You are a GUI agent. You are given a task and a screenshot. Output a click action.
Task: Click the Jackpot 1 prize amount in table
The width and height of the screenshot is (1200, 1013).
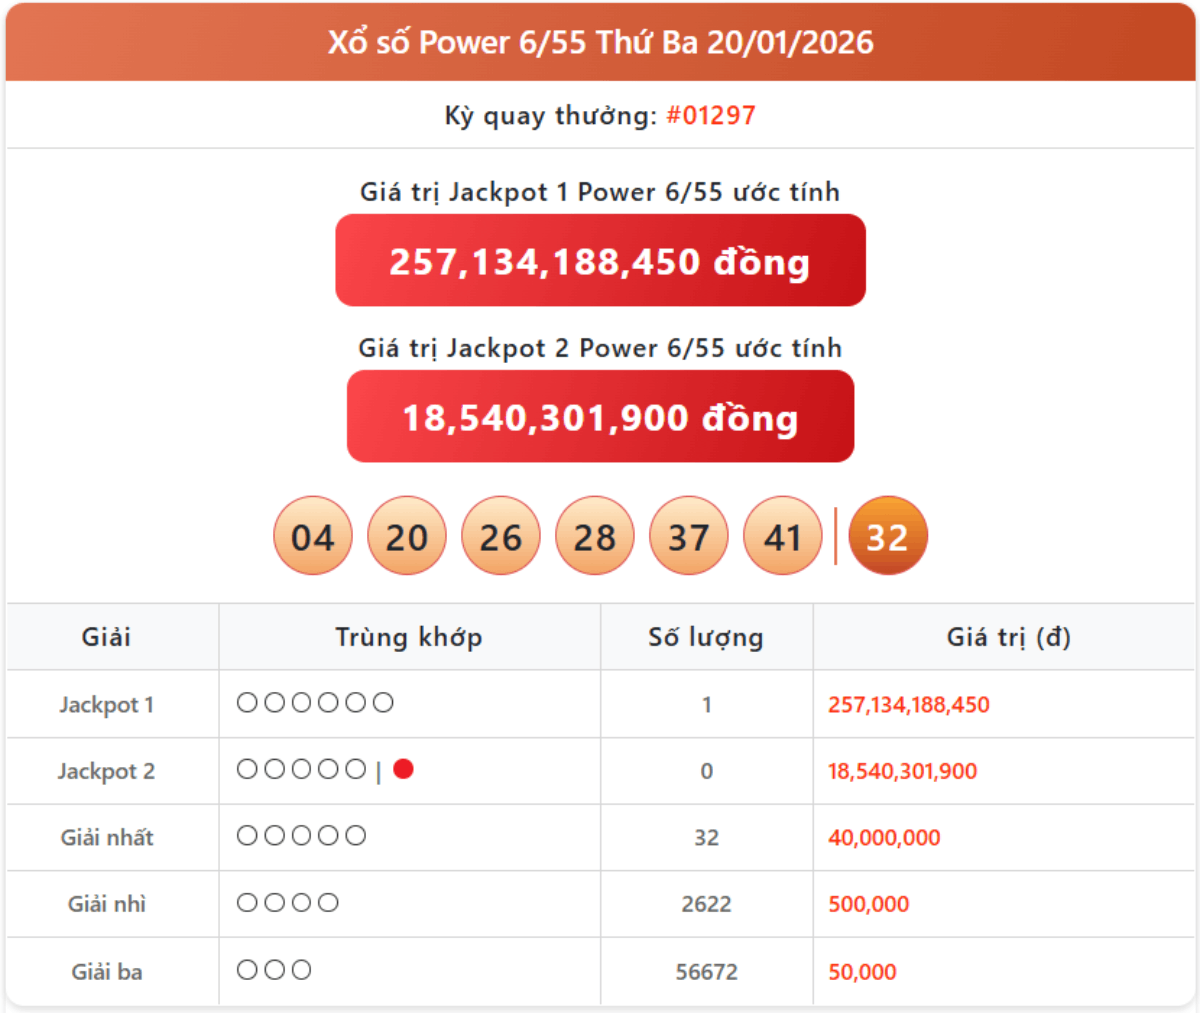pyautogui.click(x=908, y=705)
